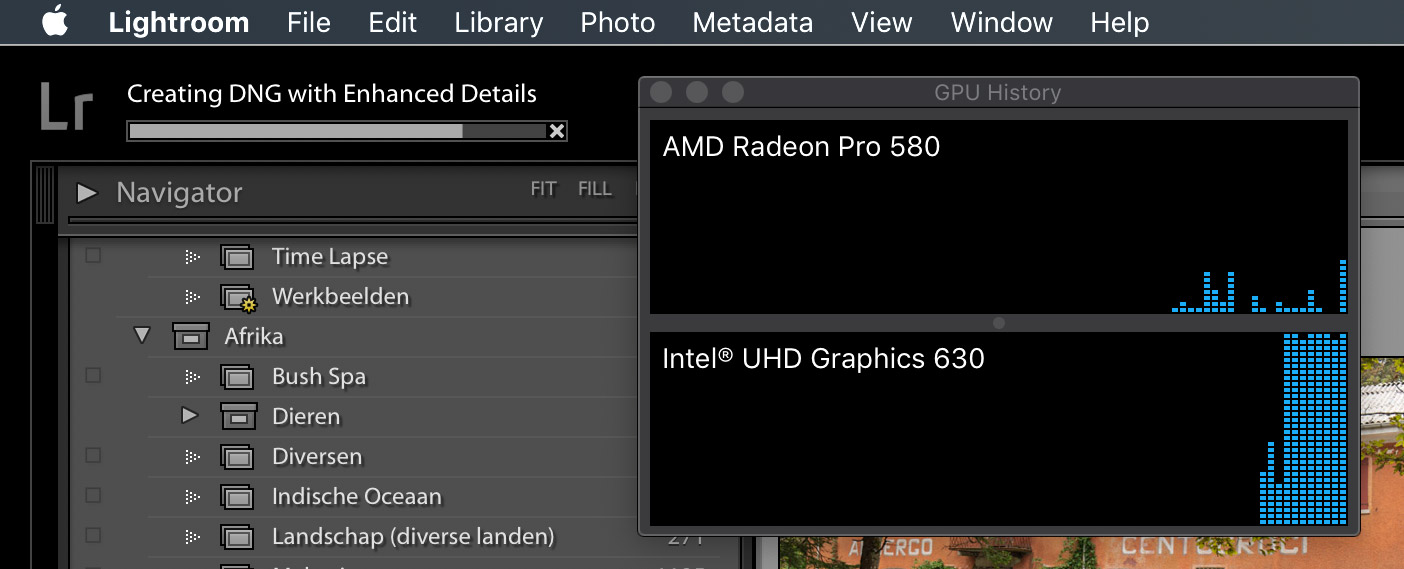Viewport: 1404px width, 569px height.
Task: Click the Time Lapse collection icon
Action: click(237, 257)
